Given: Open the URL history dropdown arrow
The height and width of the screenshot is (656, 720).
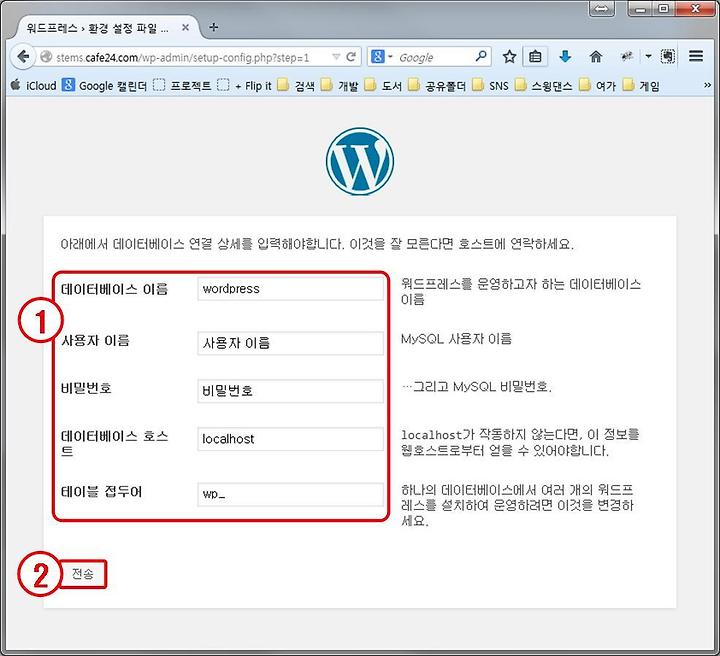Looking at the screenshot, I should (x=336, y=57).
